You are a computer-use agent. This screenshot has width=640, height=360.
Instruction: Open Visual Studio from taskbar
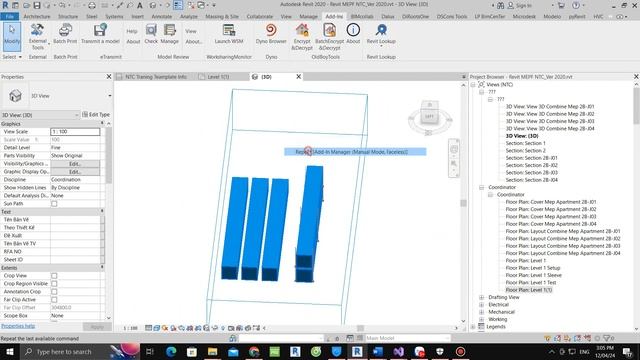pos(399,351)
